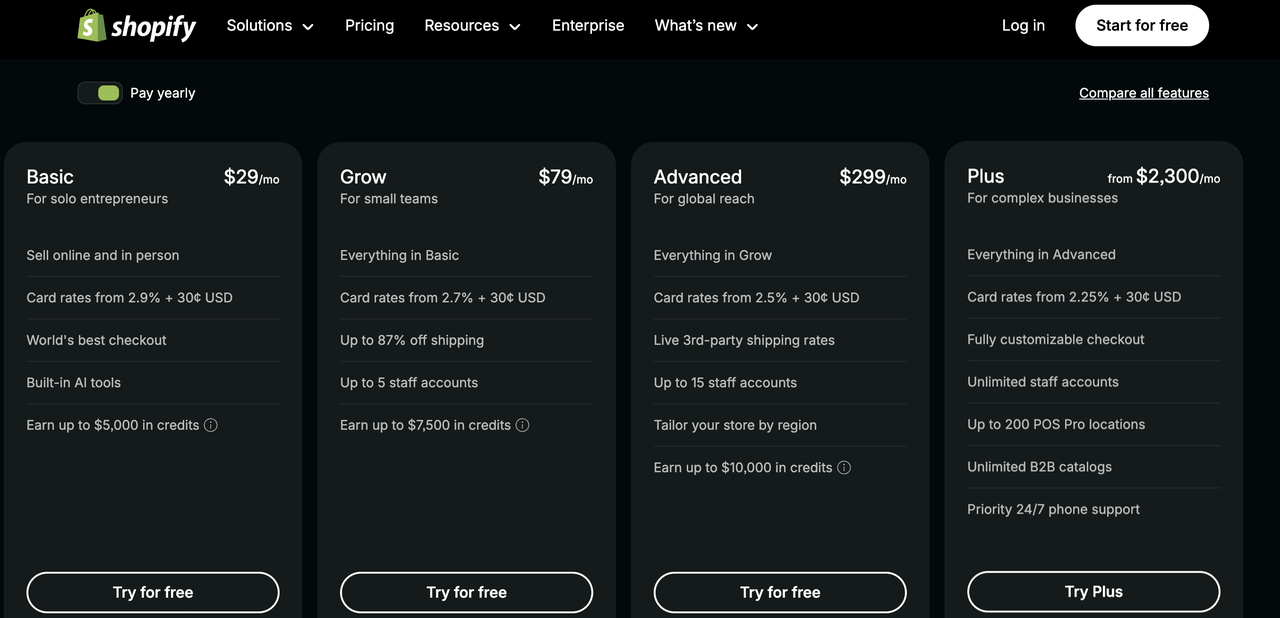Expand the What's new dropdown
Viewport: 1280px width, 618px height.
[706, 26]
